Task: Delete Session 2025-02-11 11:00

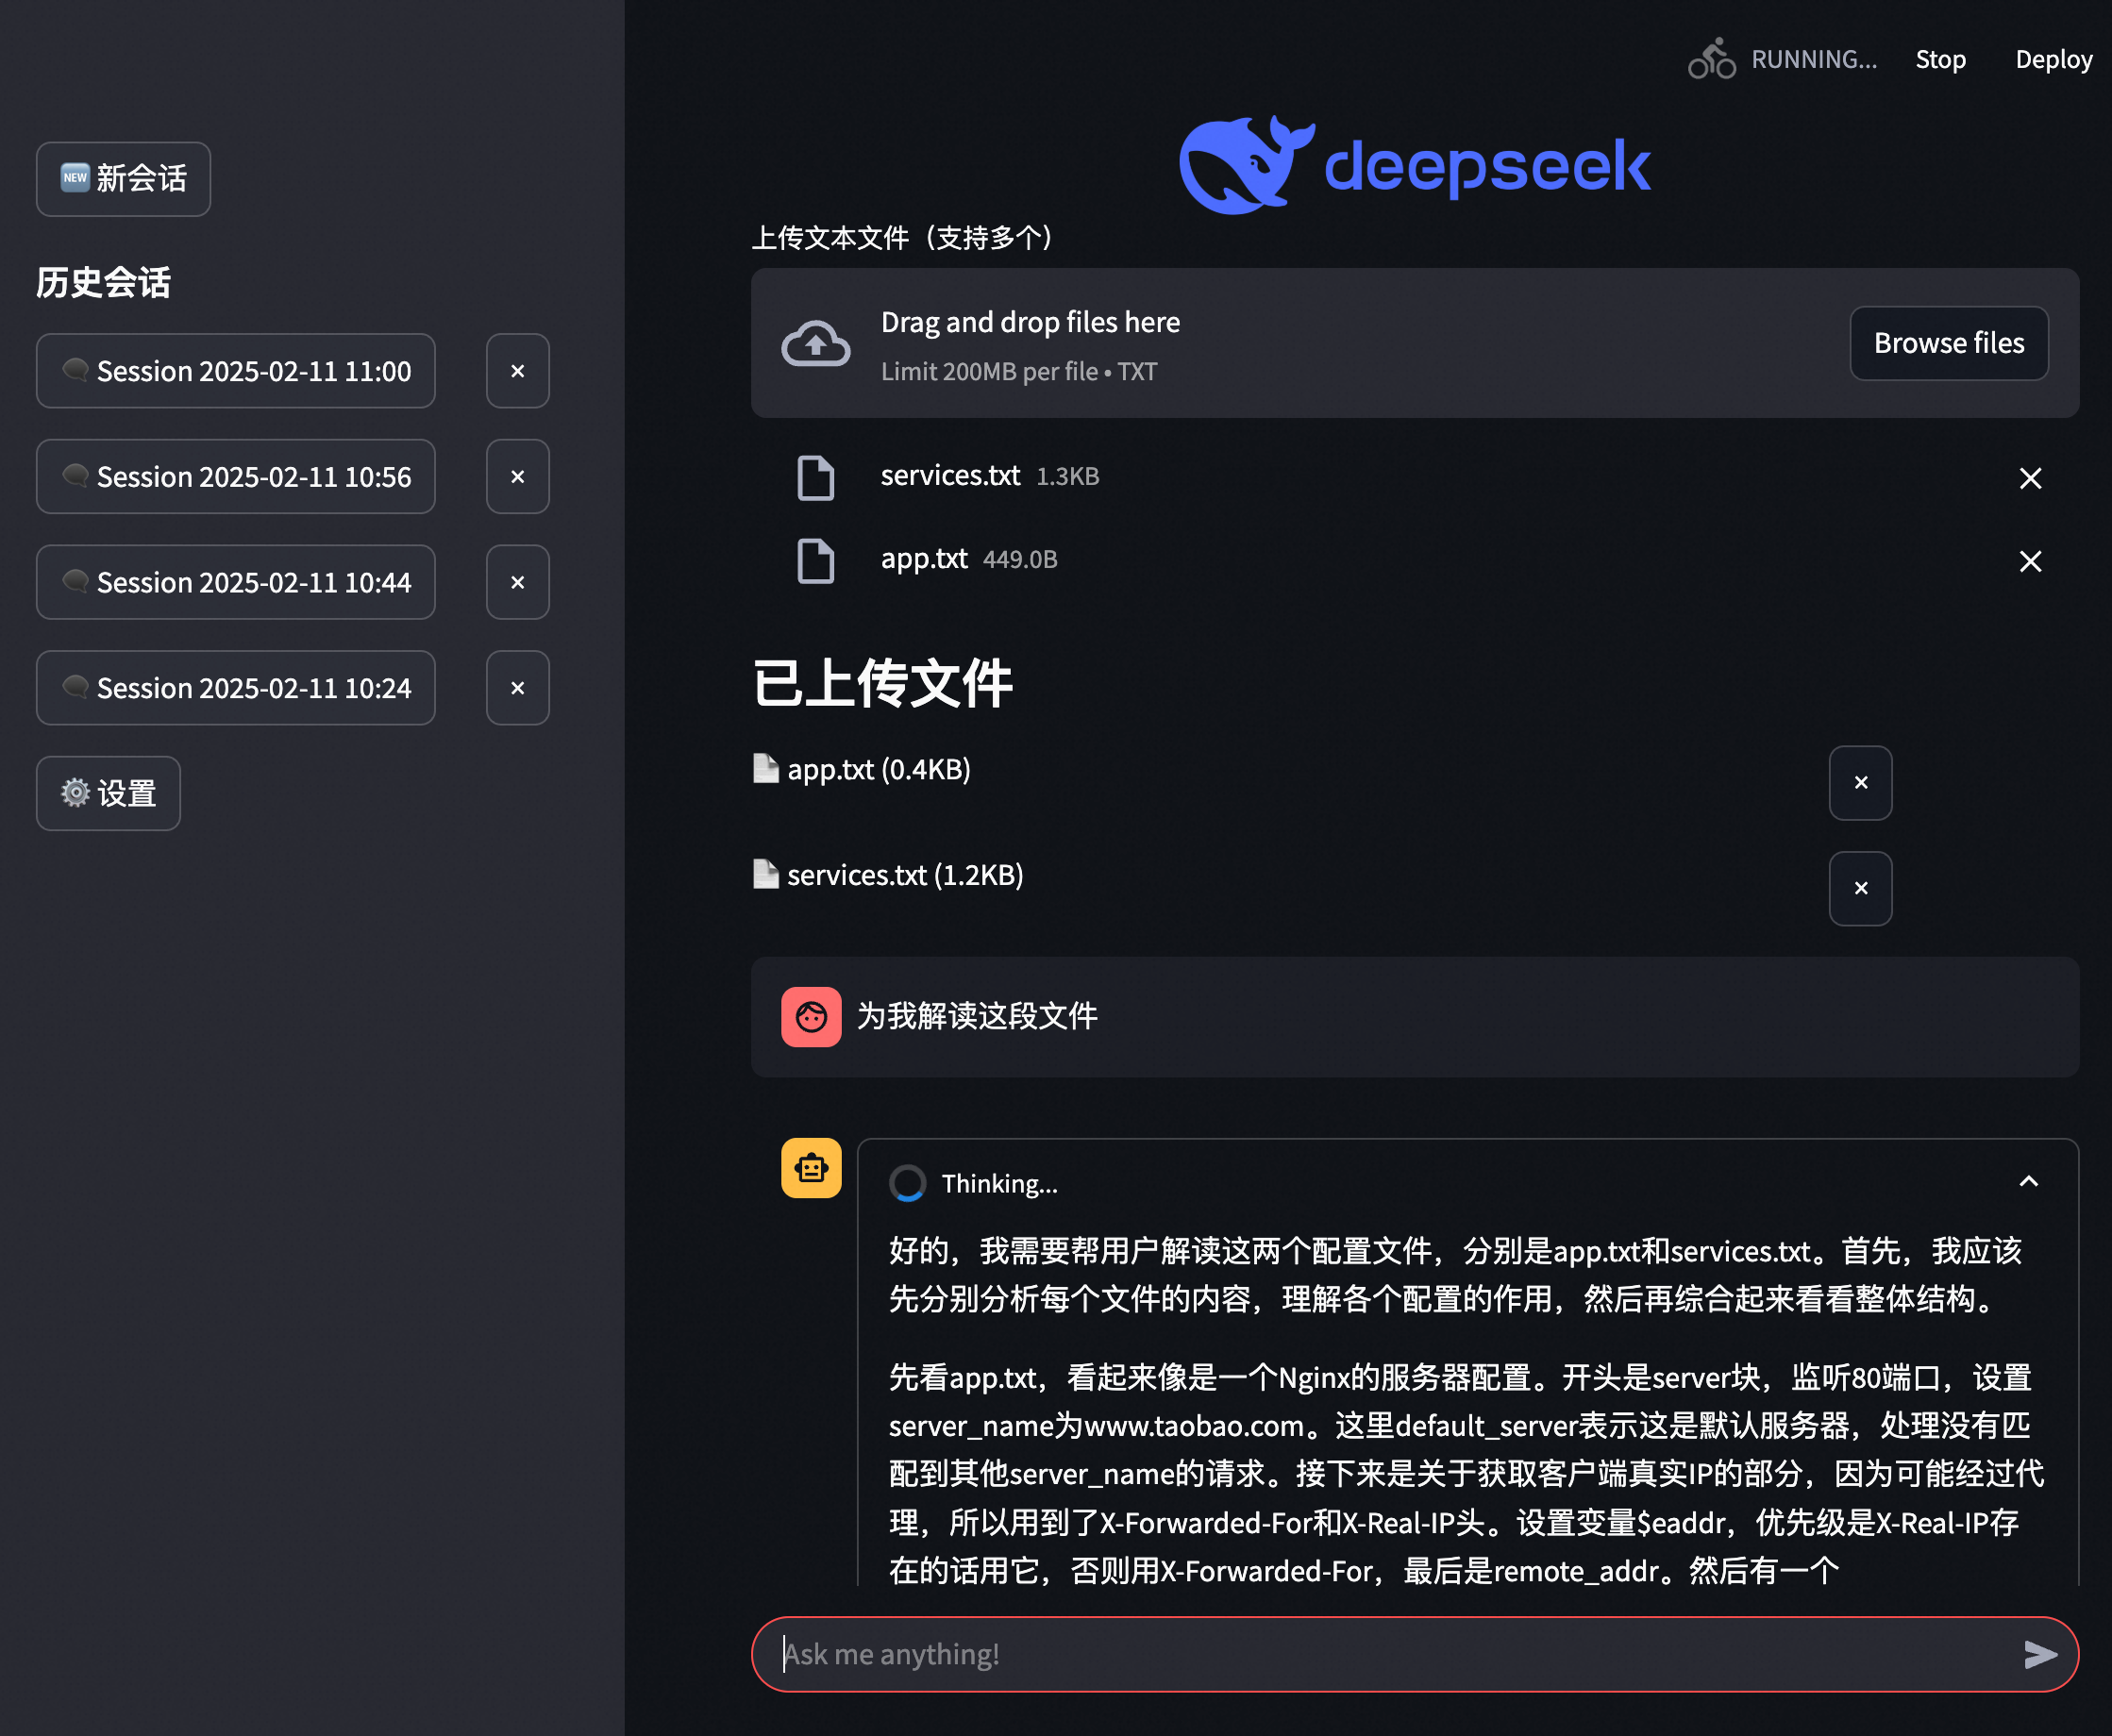Action: pos(517,371)
